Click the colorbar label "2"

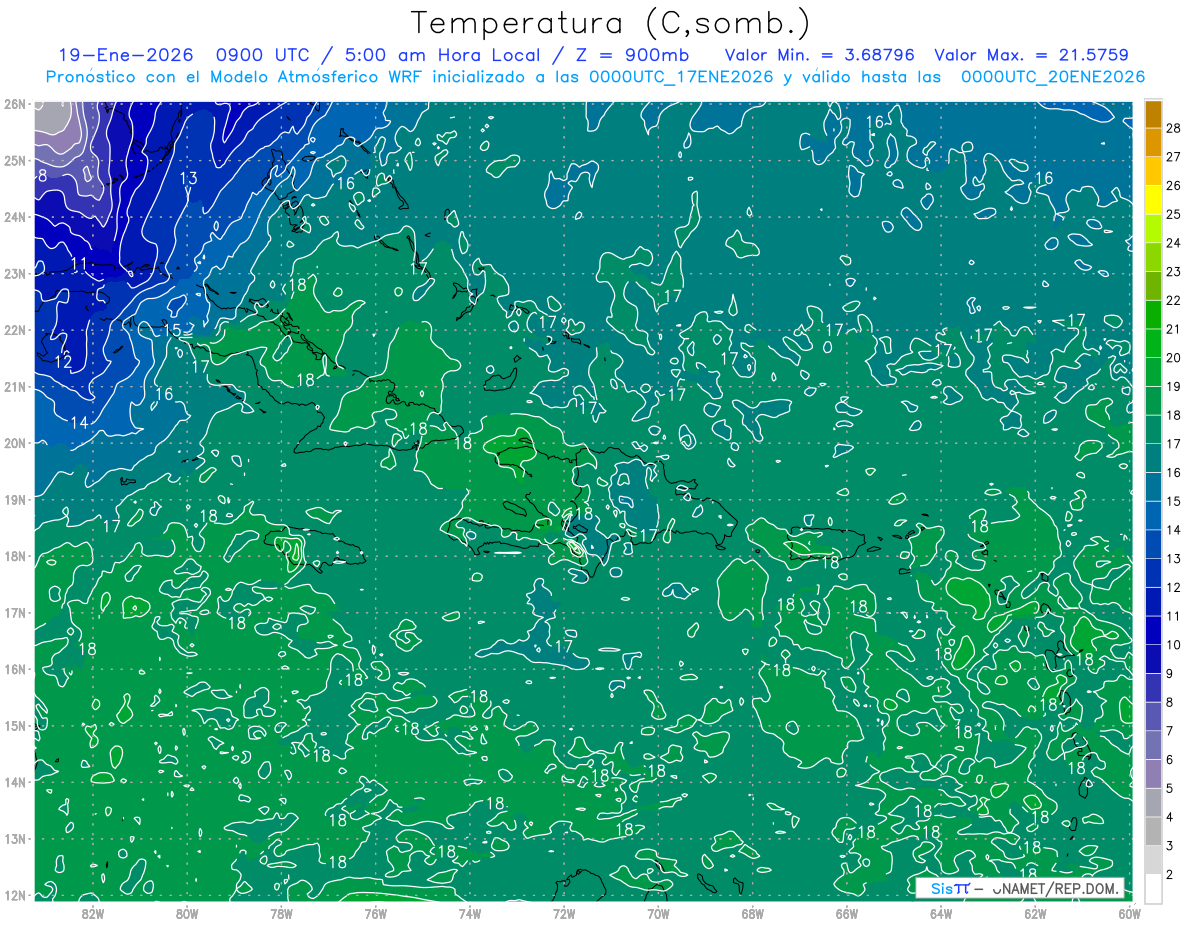click(x=1170, y=875)
